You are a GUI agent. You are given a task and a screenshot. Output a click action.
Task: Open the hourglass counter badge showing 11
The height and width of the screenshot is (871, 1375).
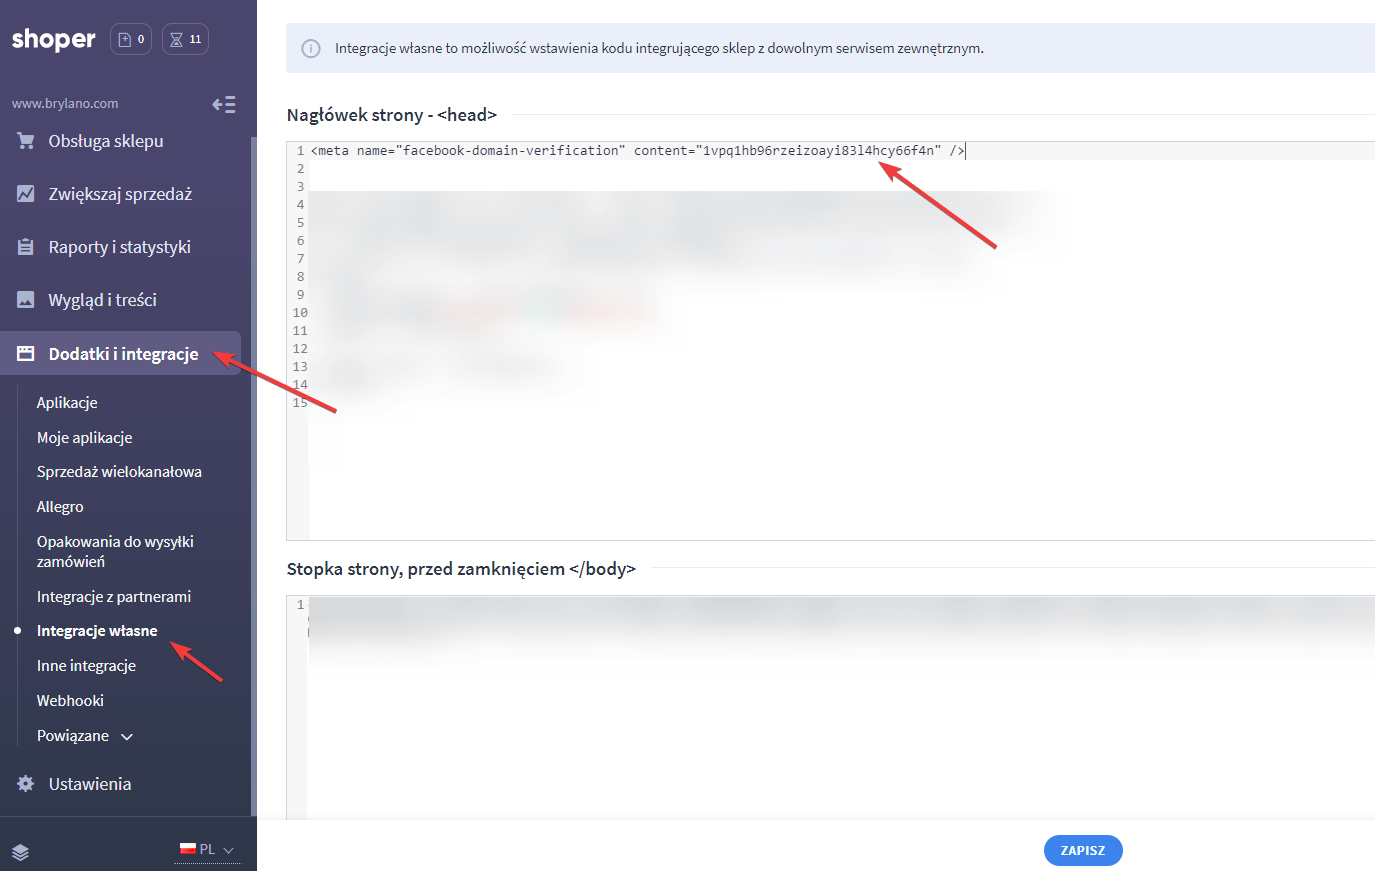pyautogui.click(x=185, y=39)
